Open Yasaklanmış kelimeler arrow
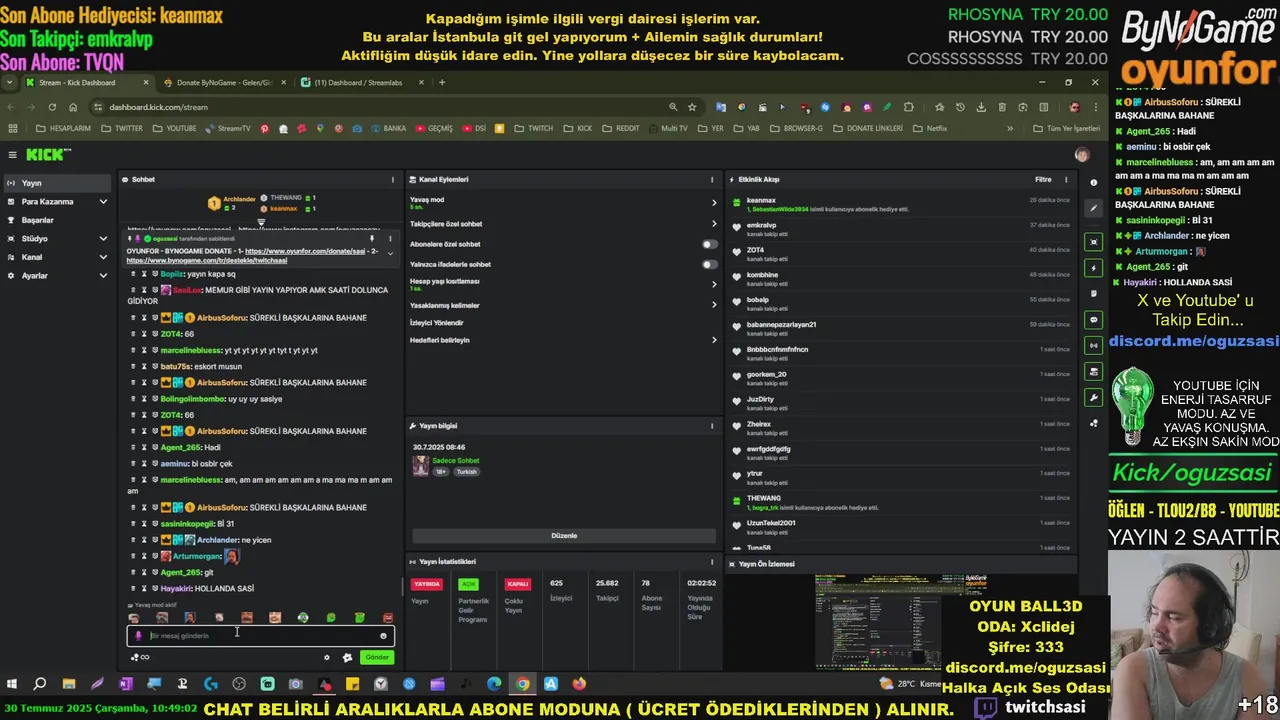The height and width of the screenshot is (720, 1280). [714, 305]
